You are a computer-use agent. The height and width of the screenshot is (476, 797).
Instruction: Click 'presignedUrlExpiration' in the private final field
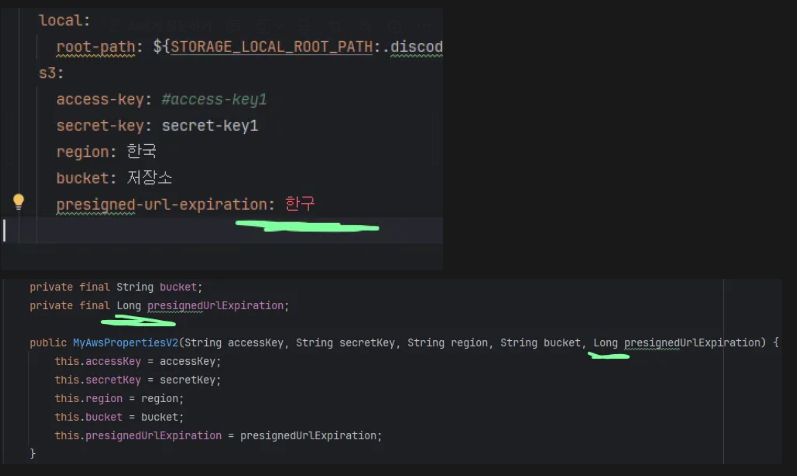tap(215, 306)
